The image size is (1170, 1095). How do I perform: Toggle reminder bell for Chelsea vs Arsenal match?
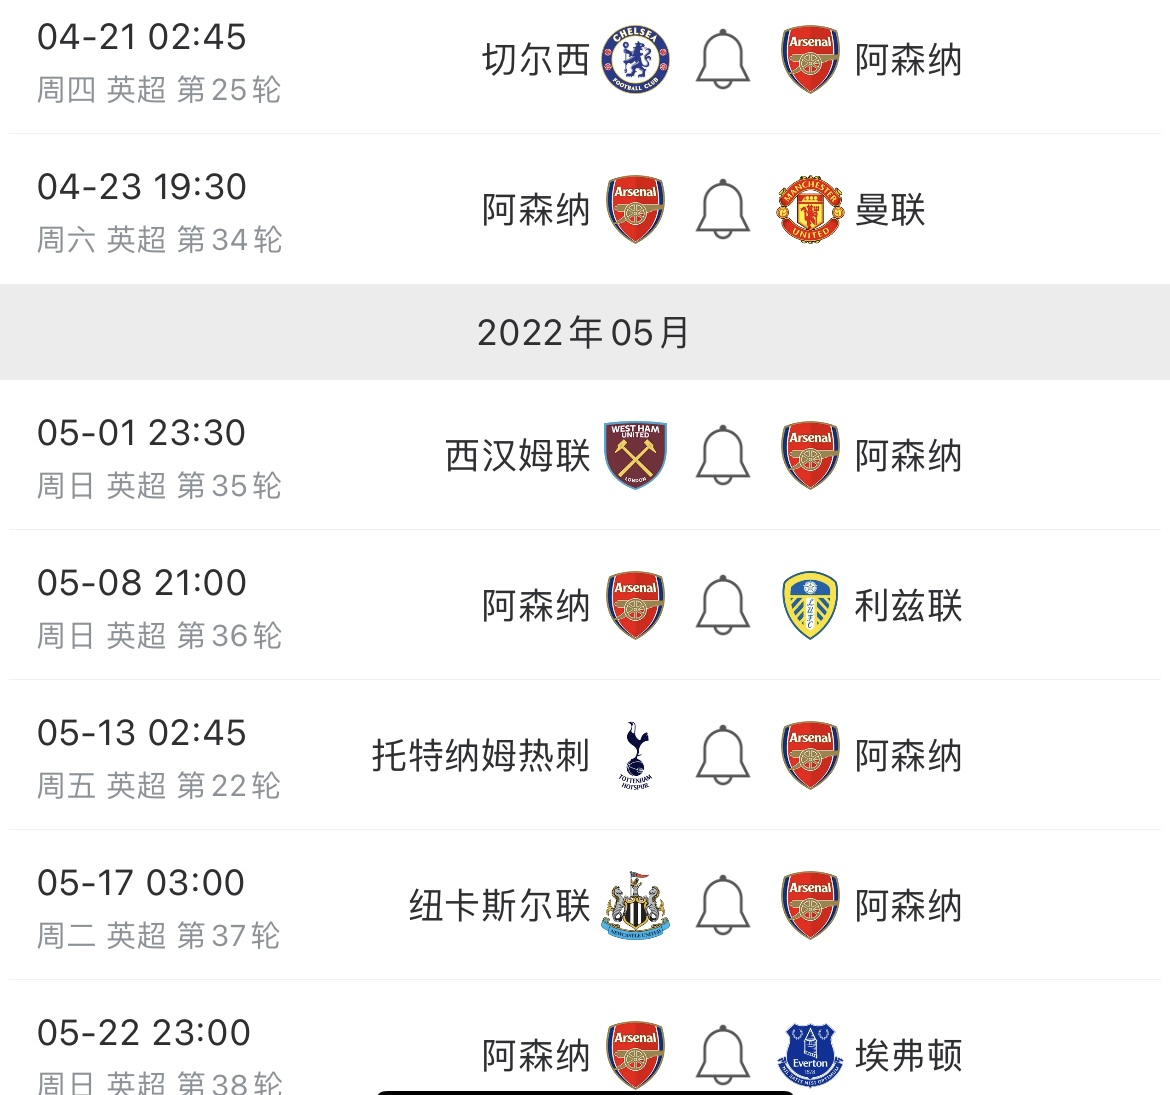coord(722,59)
